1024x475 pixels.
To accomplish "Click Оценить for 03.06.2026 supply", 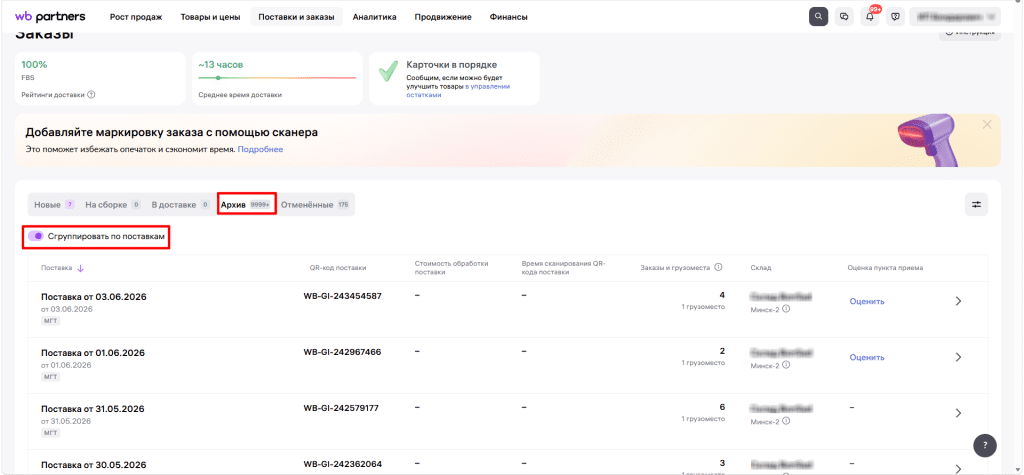I will point(867,301).
